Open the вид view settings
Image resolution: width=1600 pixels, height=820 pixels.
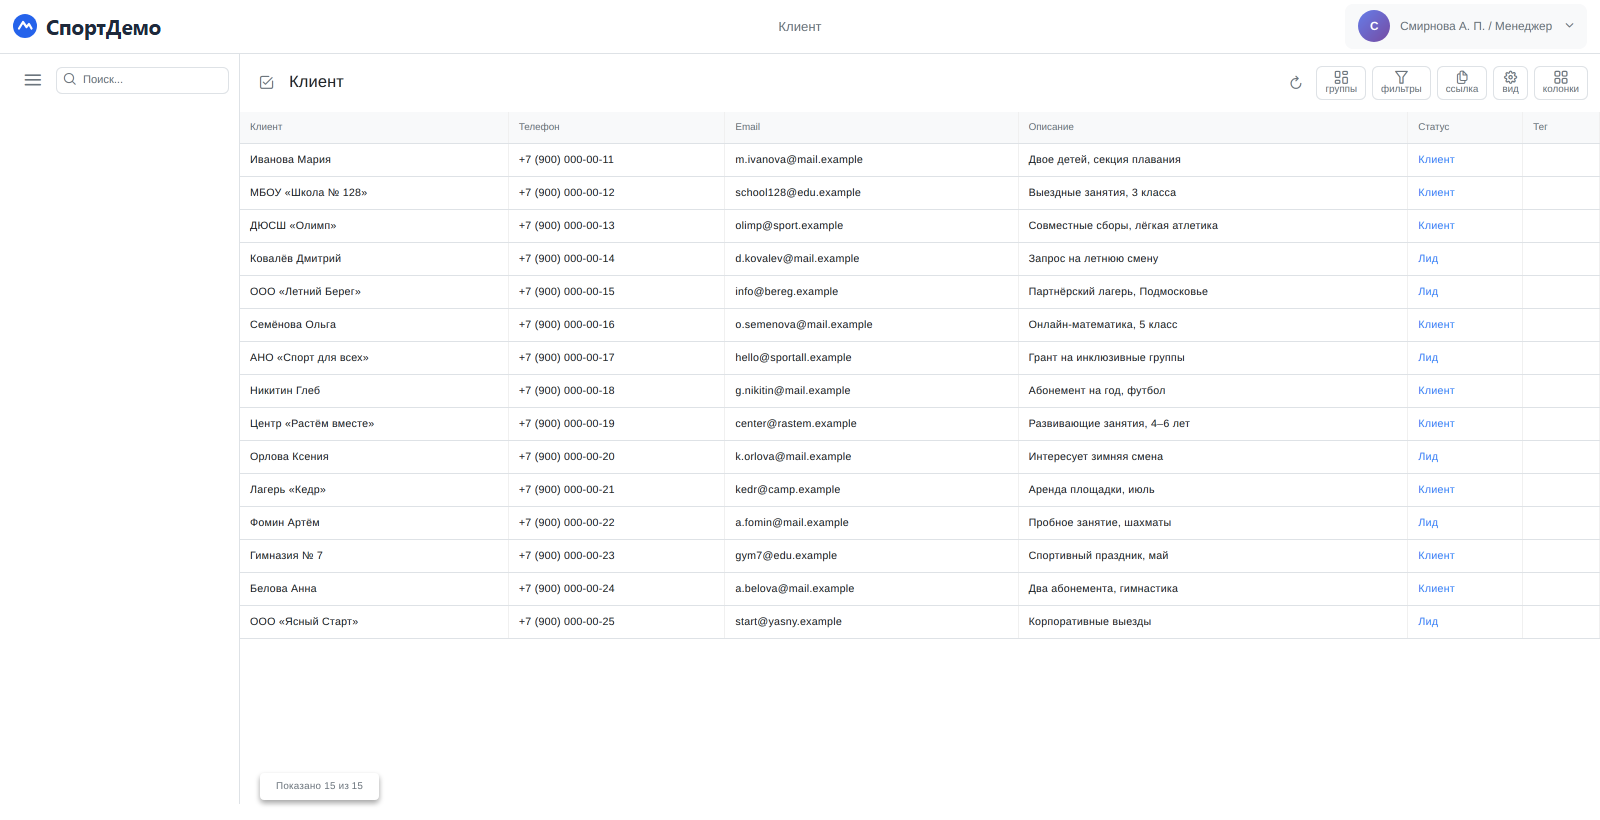1510,83
